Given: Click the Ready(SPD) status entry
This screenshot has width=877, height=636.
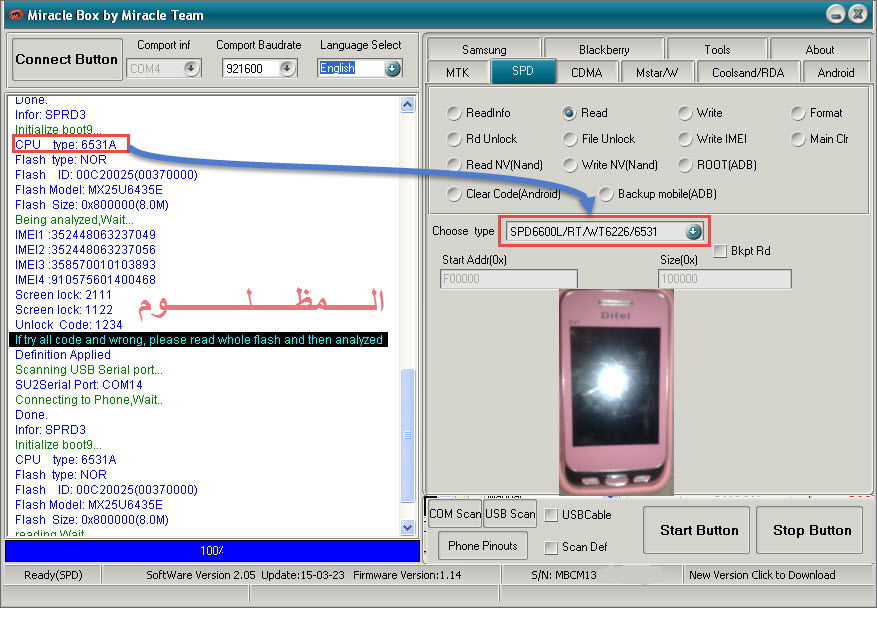Looking at the screenshot, I should coord(53,574).
